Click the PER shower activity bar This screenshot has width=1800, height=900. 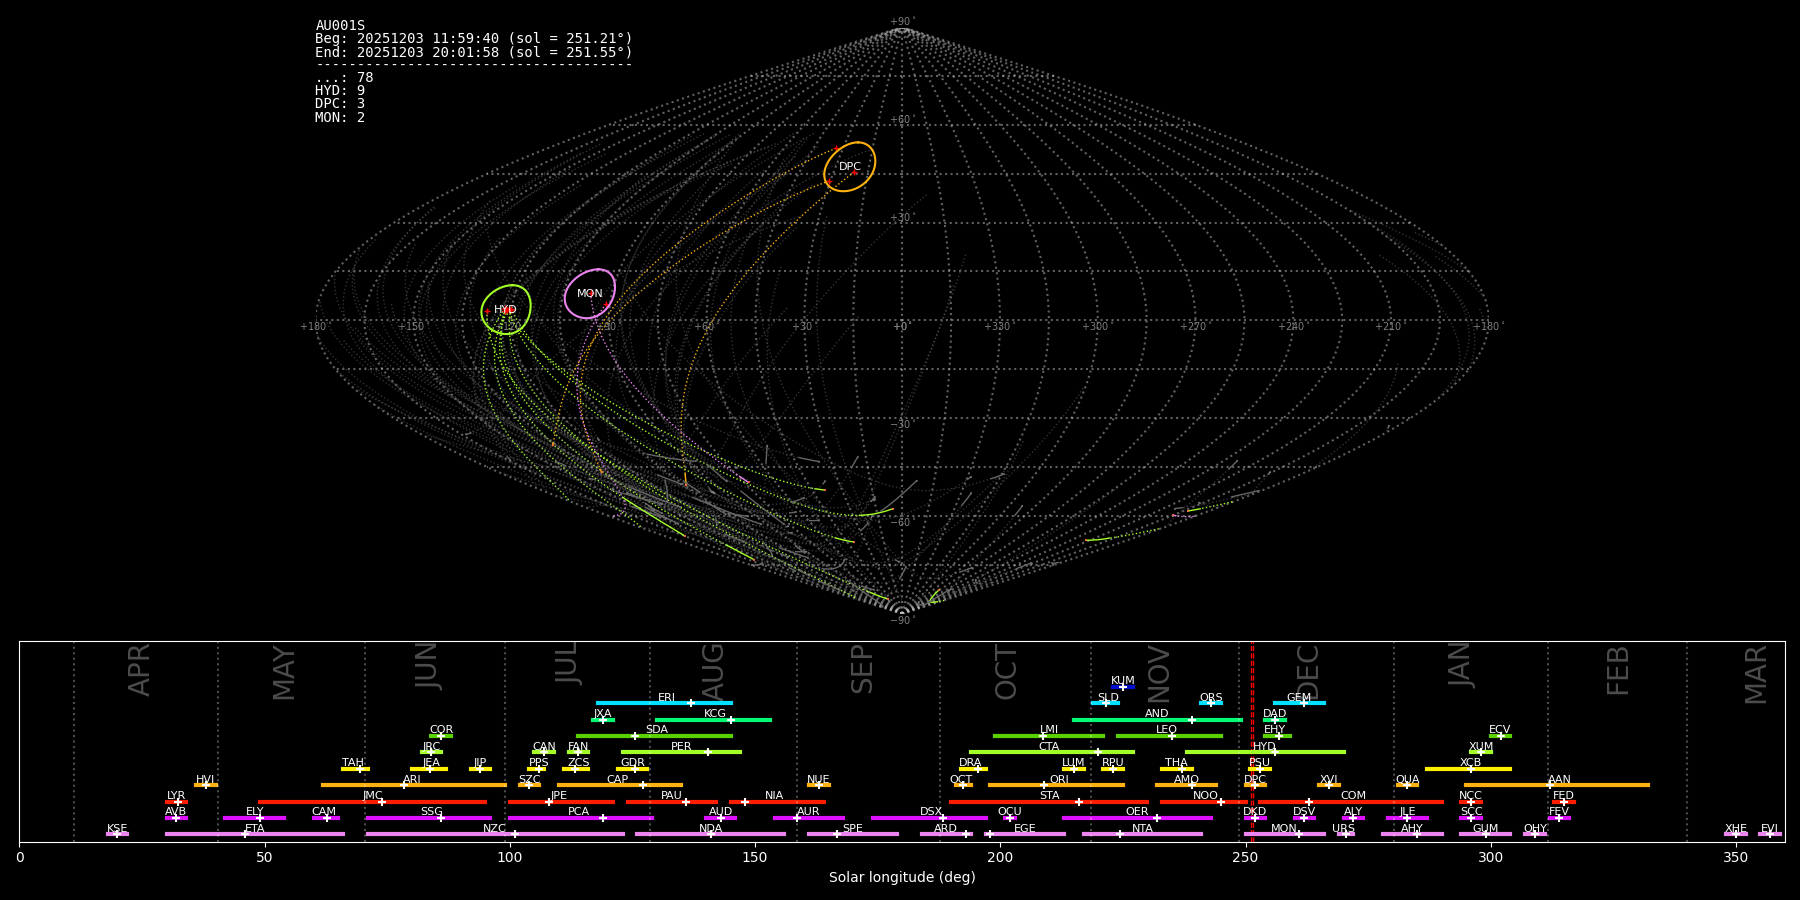681,752
